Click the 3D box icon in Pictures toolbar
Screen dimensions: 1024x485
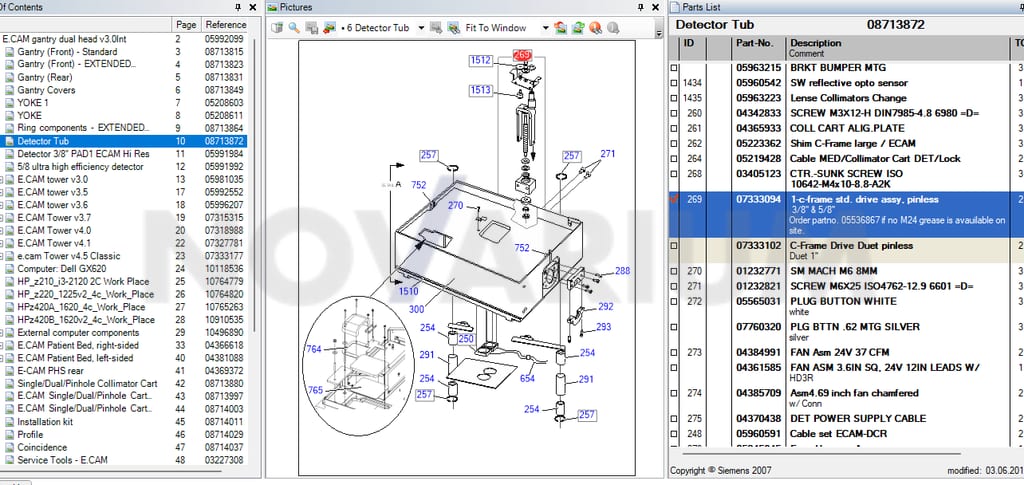click(278, 28)
